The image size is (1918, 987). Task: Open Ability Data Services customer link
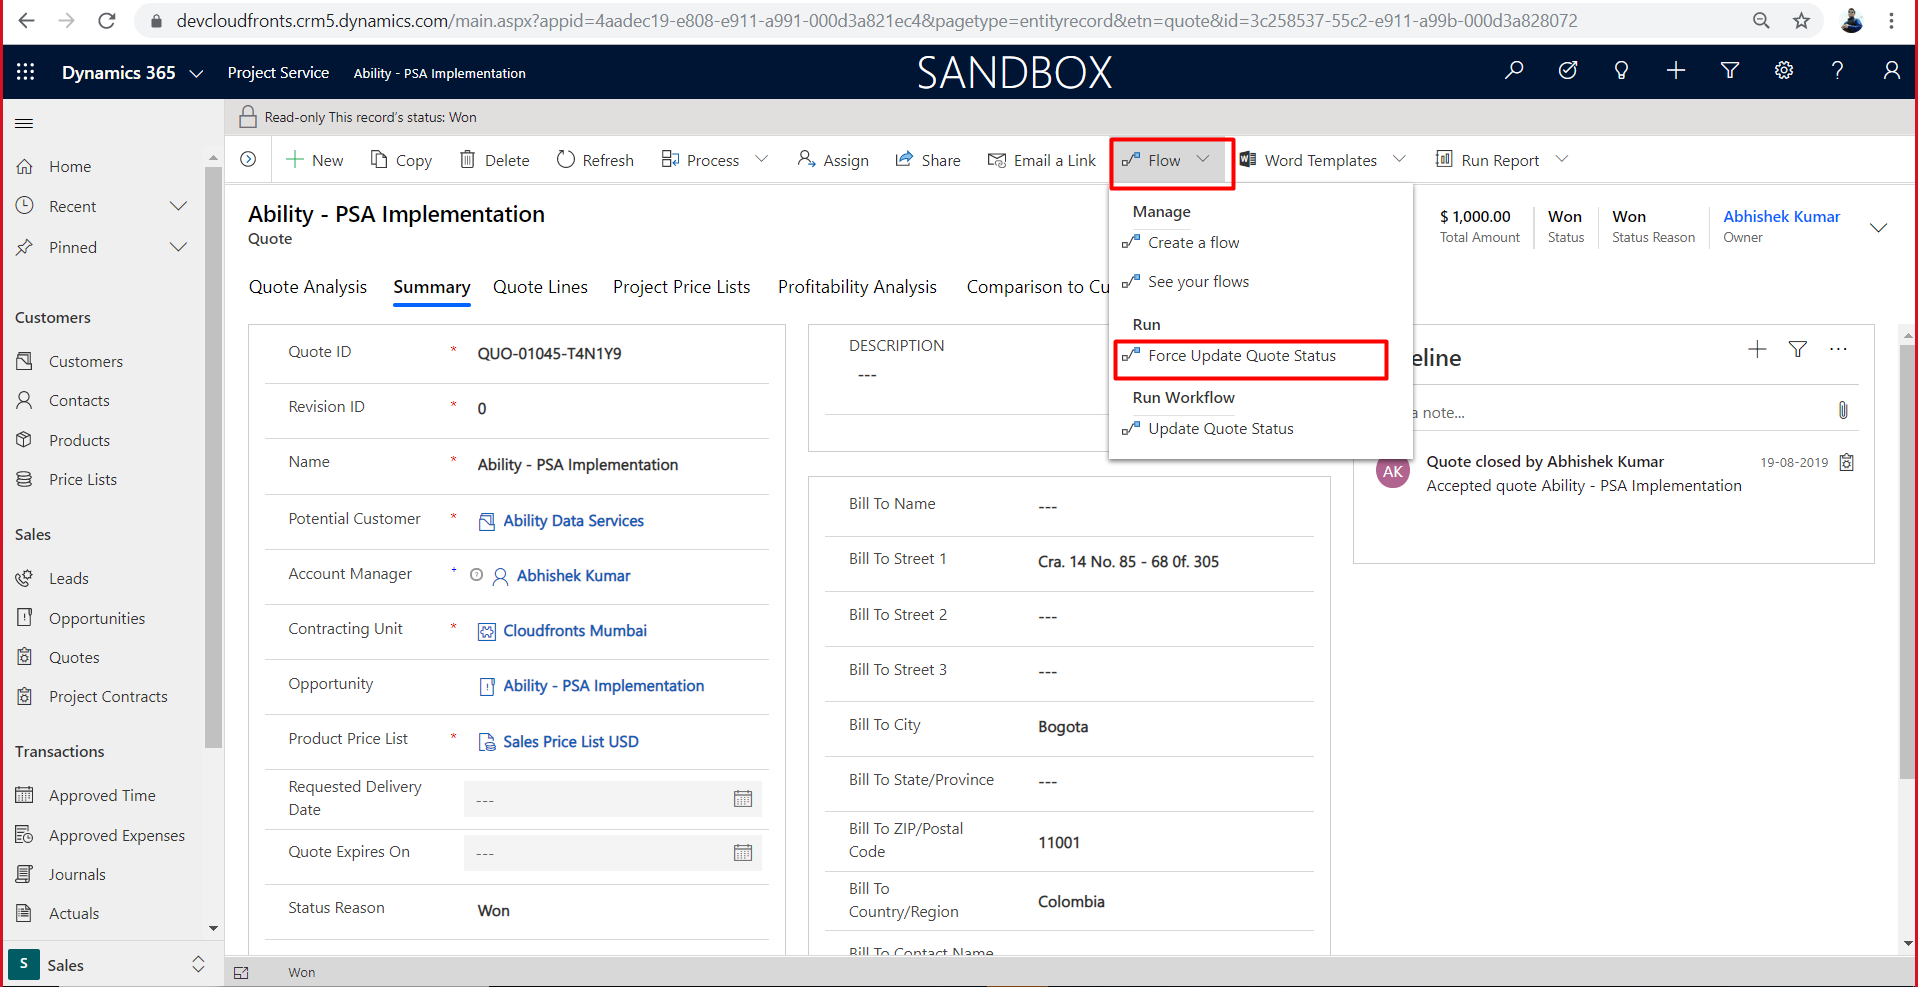[x=573, y=521]
